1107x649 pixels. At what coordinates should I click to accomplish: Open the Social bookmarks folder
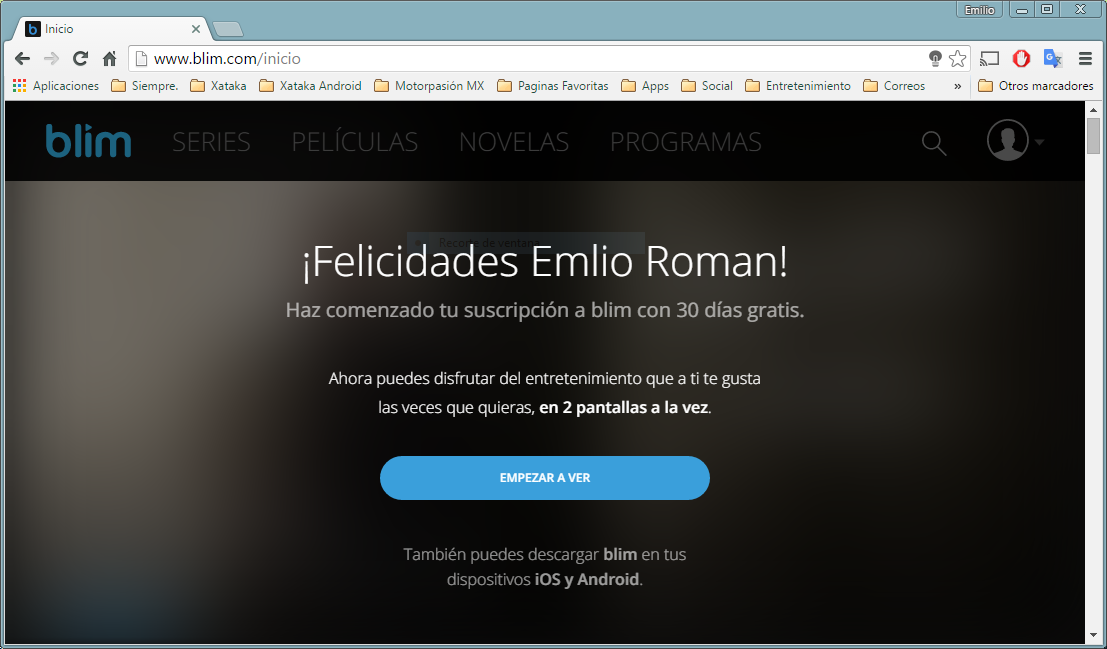pos(707,85)
